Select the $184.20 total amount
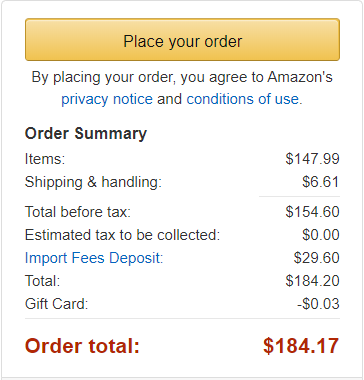Viewport: 364px width, 380px height. click(x=312, y=281)
